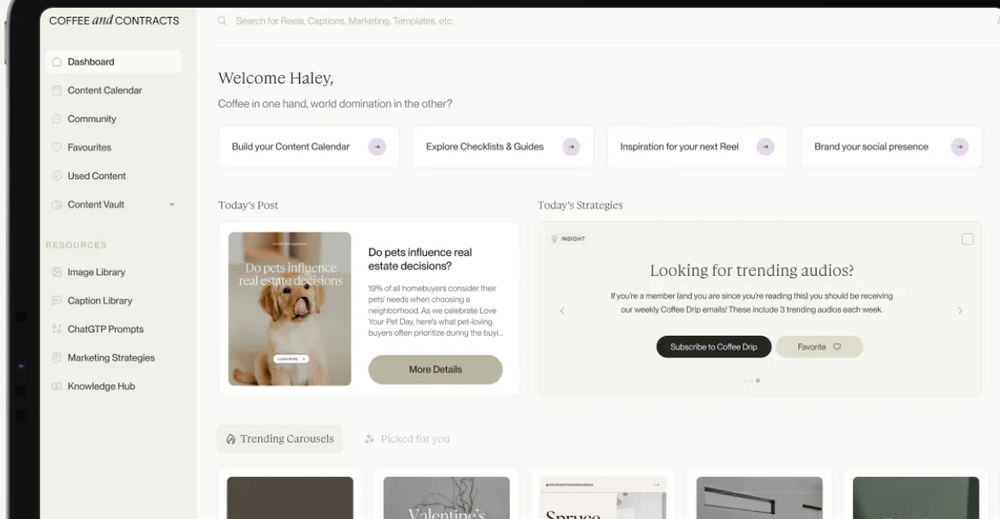The height and width of the screenshot is (519, 1000).
Task: Click Explore Checklists & Guides card
Action: click(x=503, y=147)
